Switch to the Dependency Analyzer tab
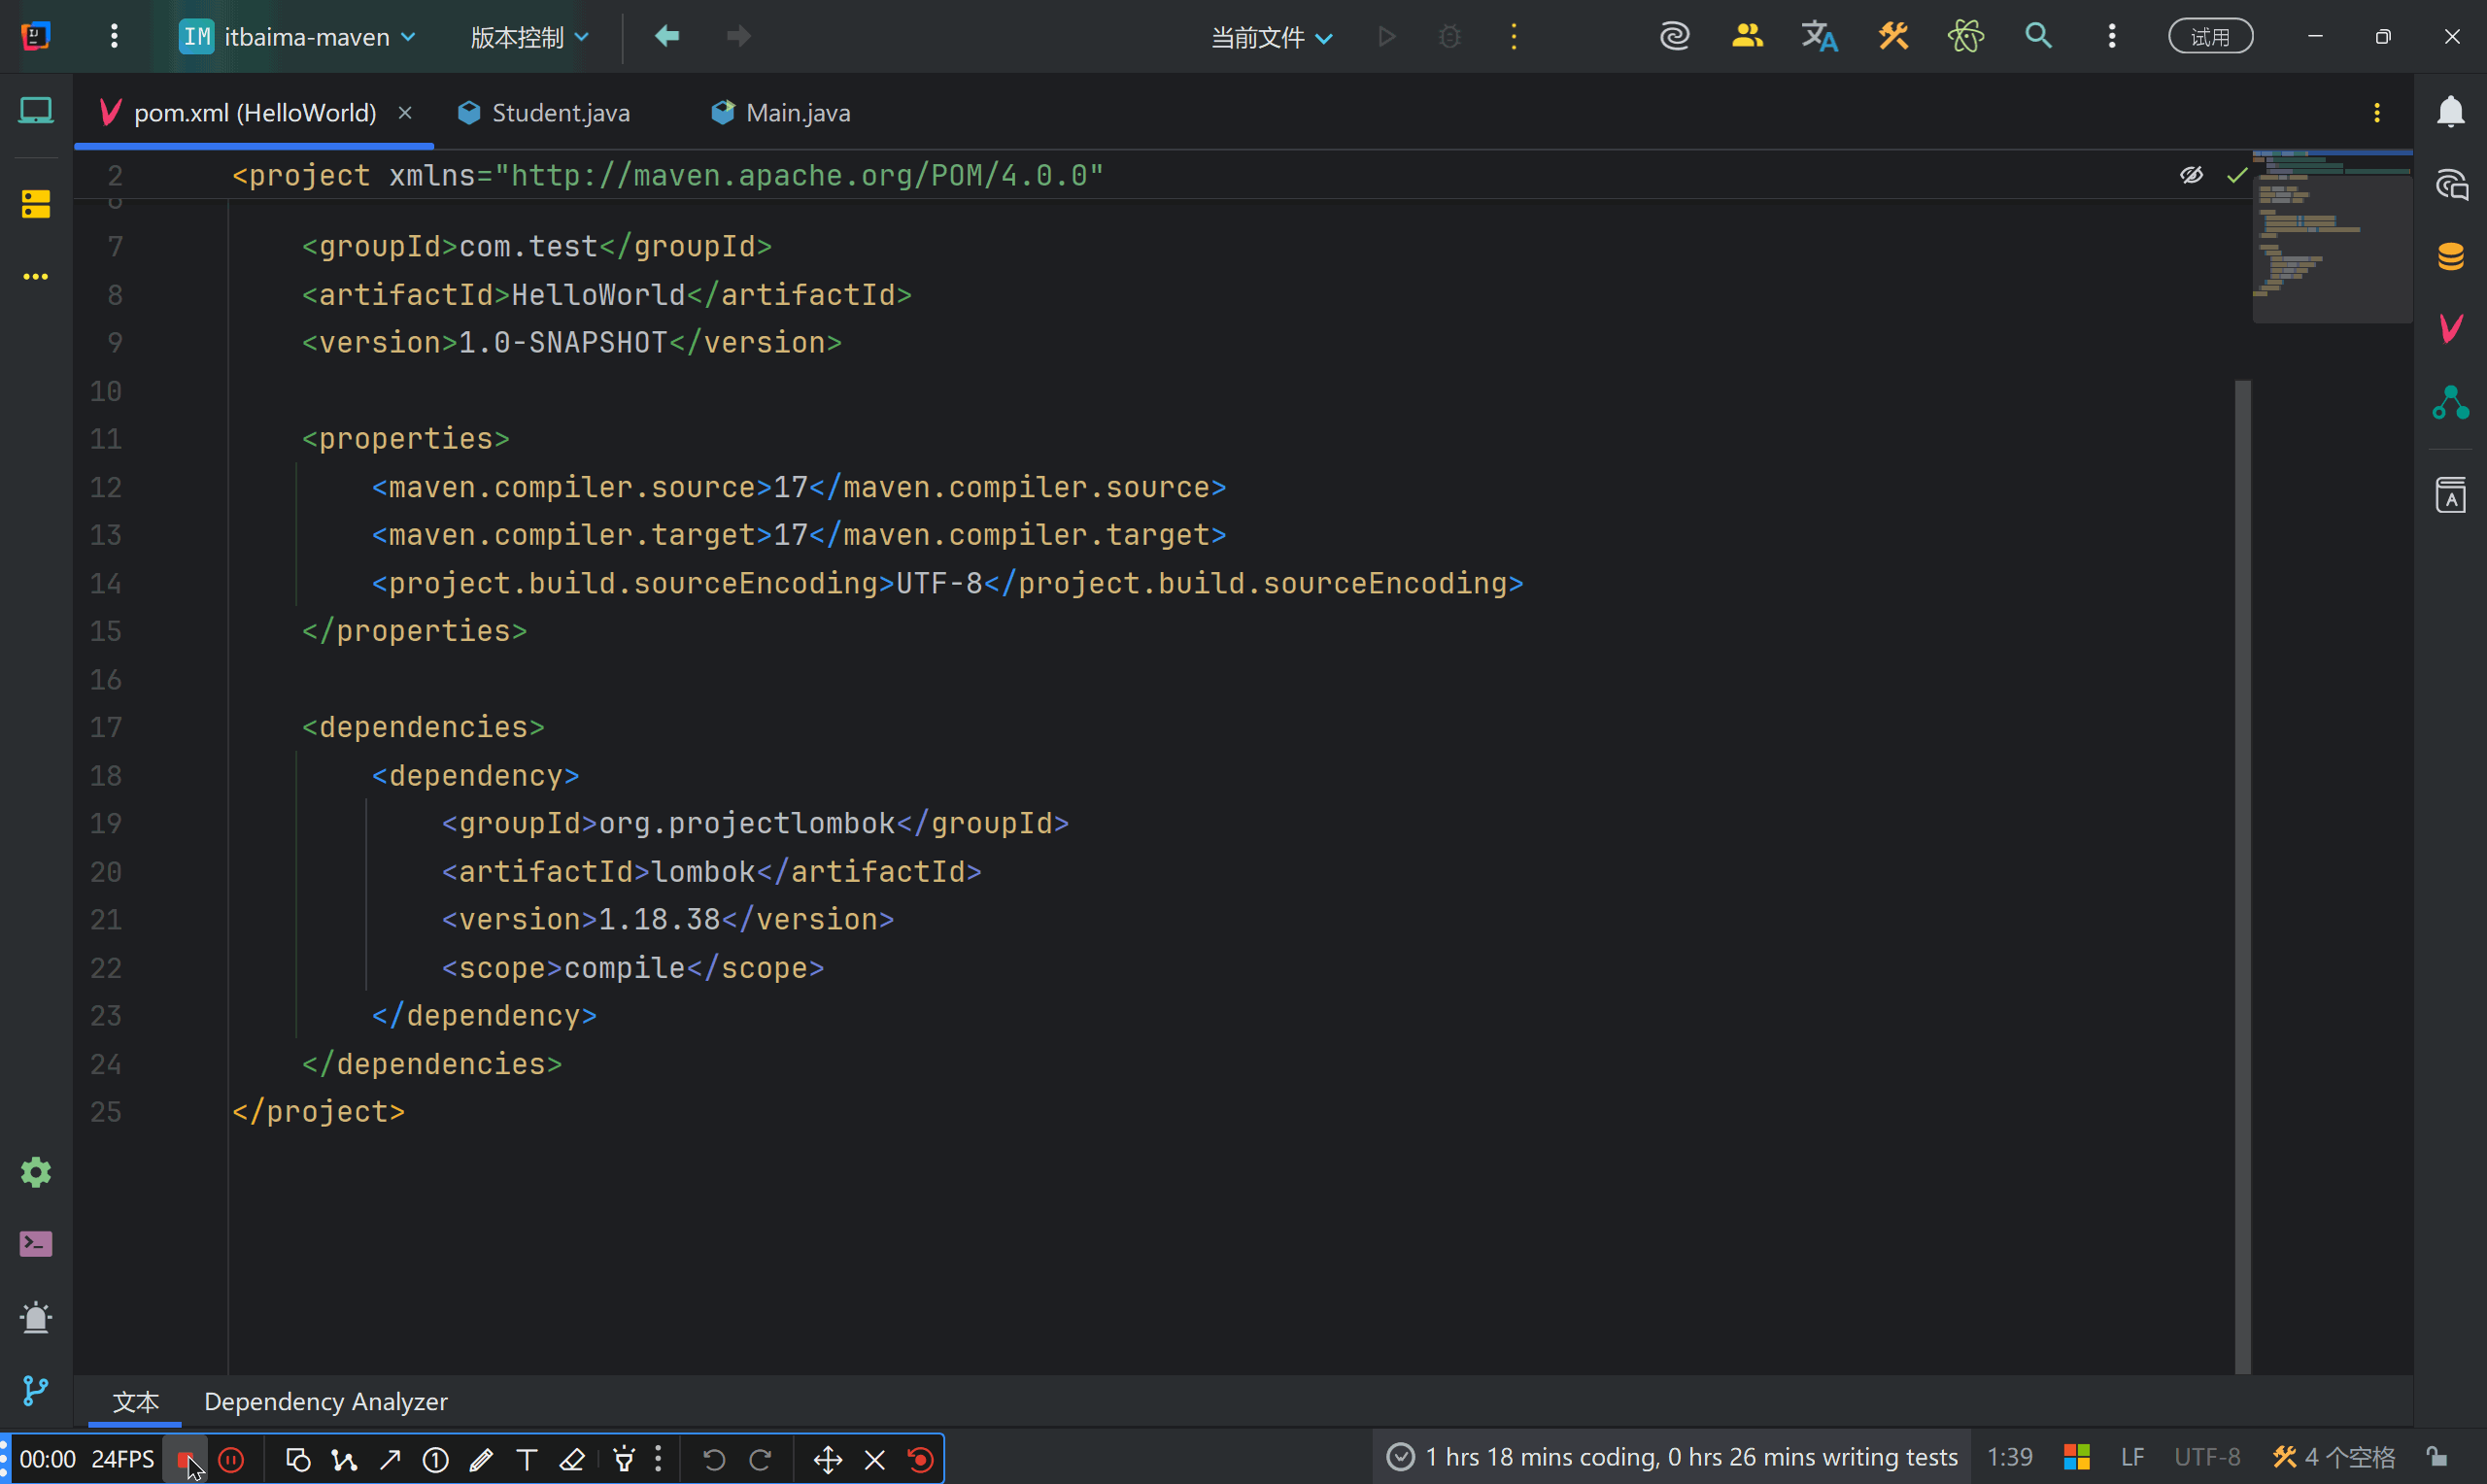This screenshot has width=2487, height=1484. coord(325,1402)
